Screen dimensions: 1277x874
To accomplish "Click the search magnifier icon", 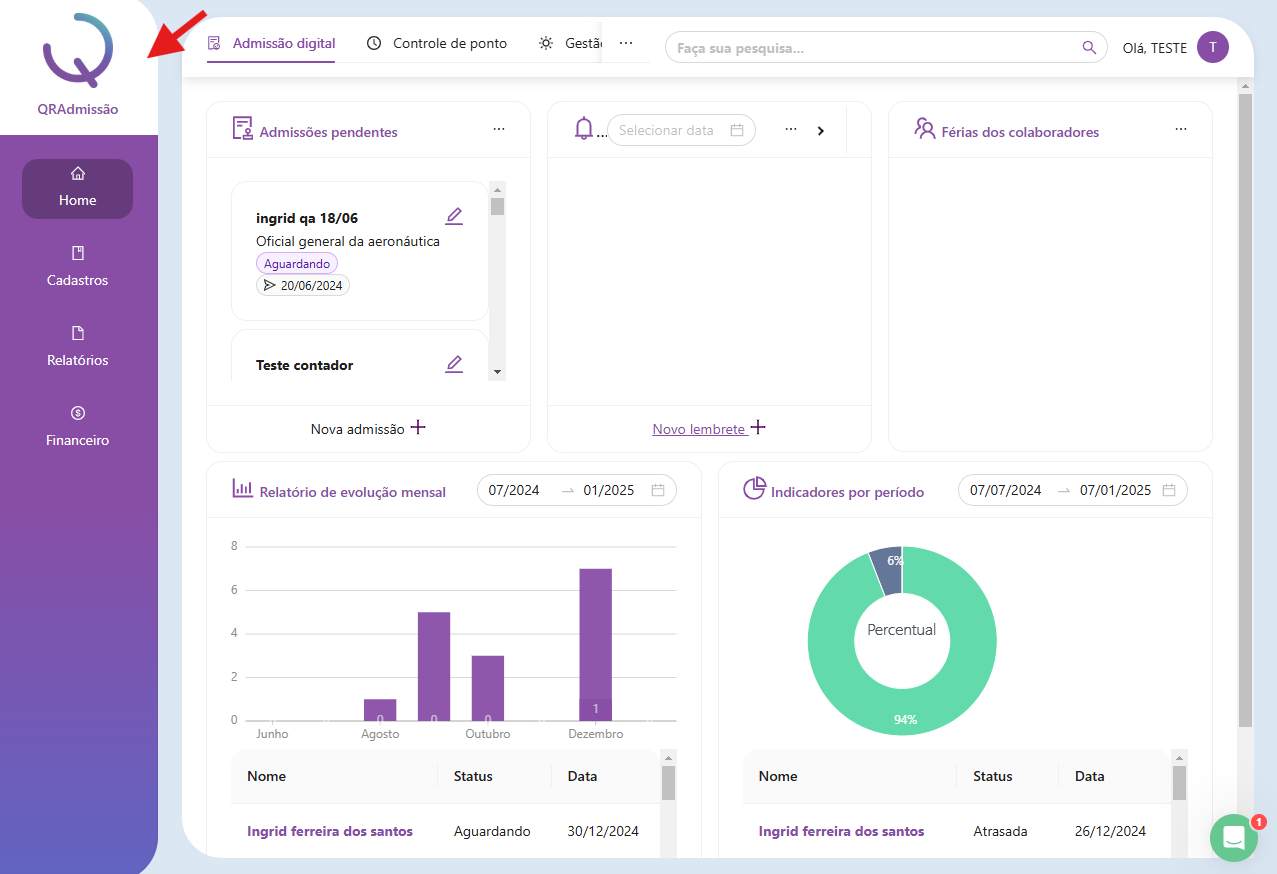I will point(1089,47).
